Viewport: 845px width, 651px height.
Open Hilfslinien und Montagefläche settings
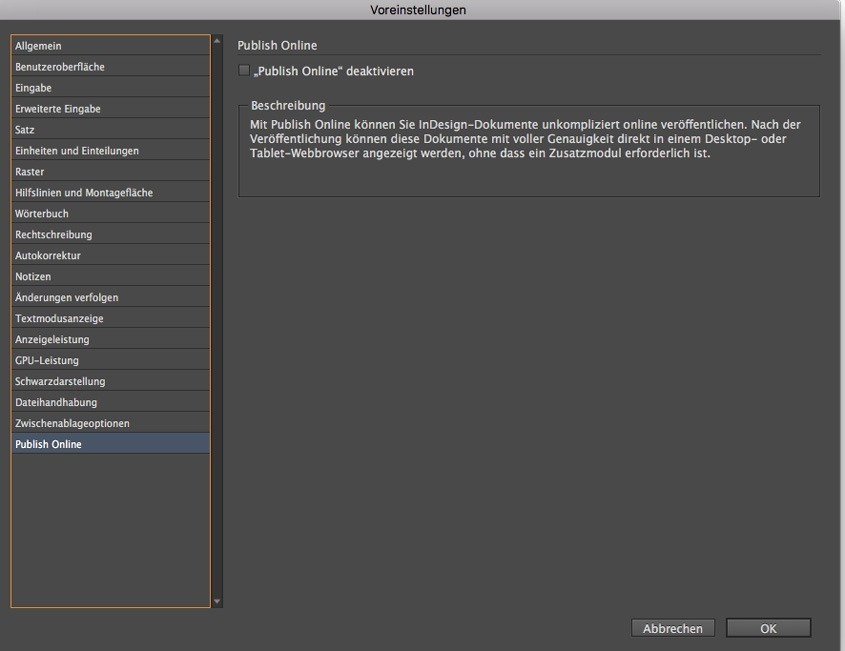[110, 193]
